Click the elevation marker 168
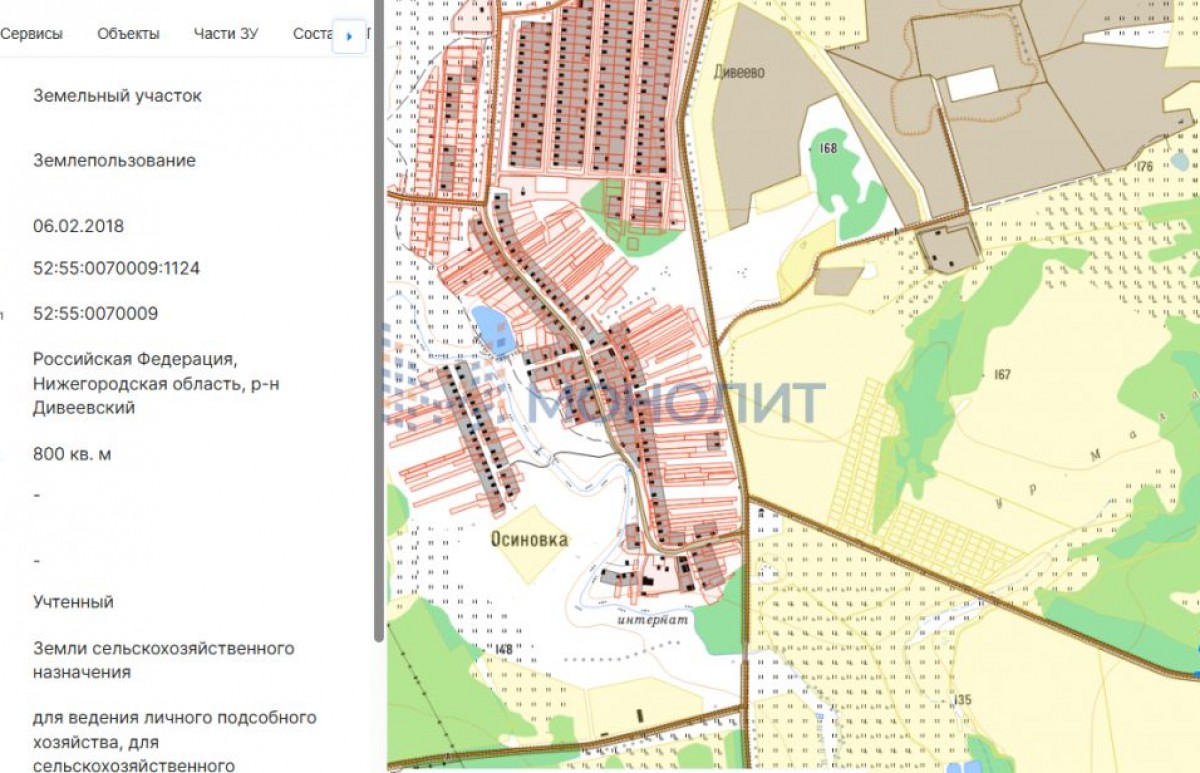This screenshot has width=1200, height=773. point(827,148)
